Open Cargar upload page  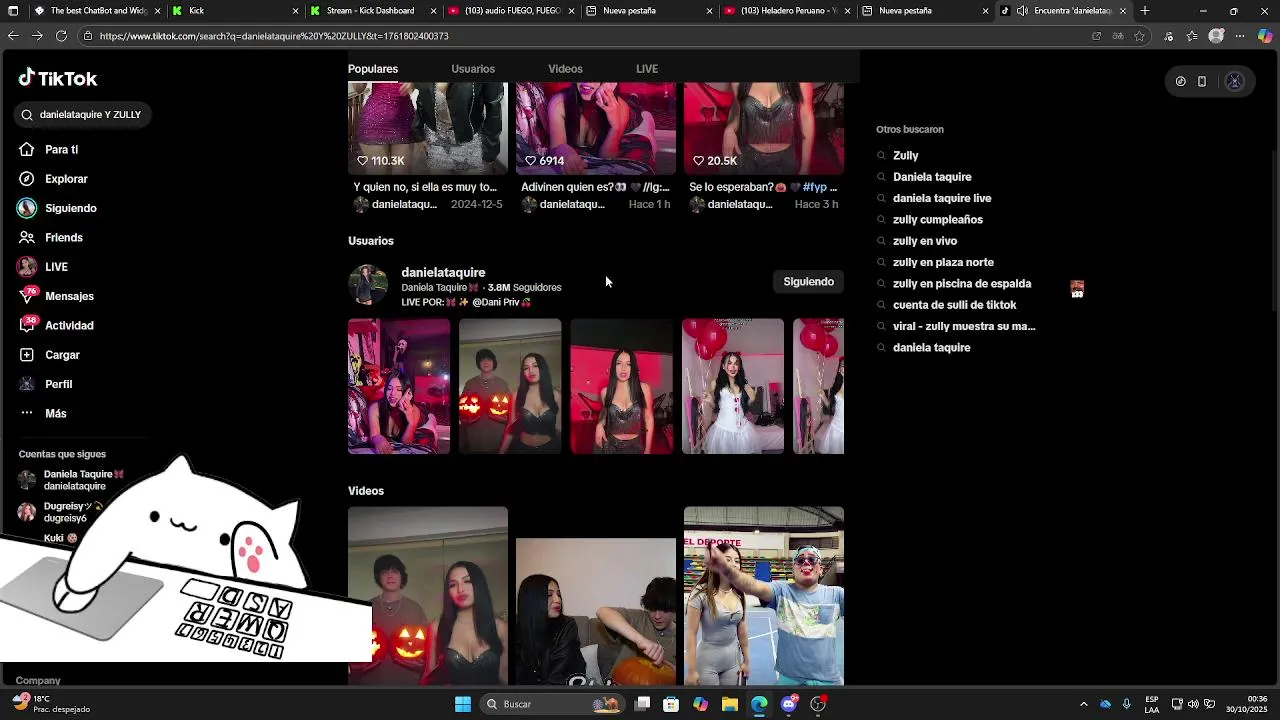point(62,355)
